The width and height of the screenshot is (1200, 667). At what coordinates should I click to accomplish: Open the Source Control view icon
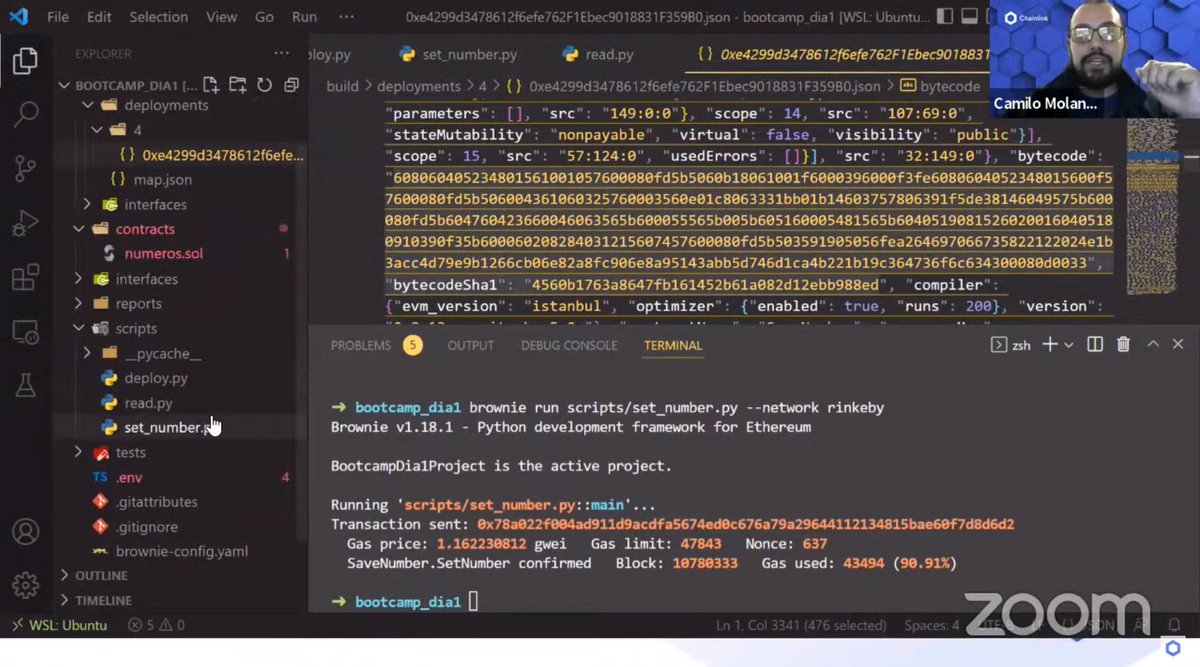click(25, 168)
